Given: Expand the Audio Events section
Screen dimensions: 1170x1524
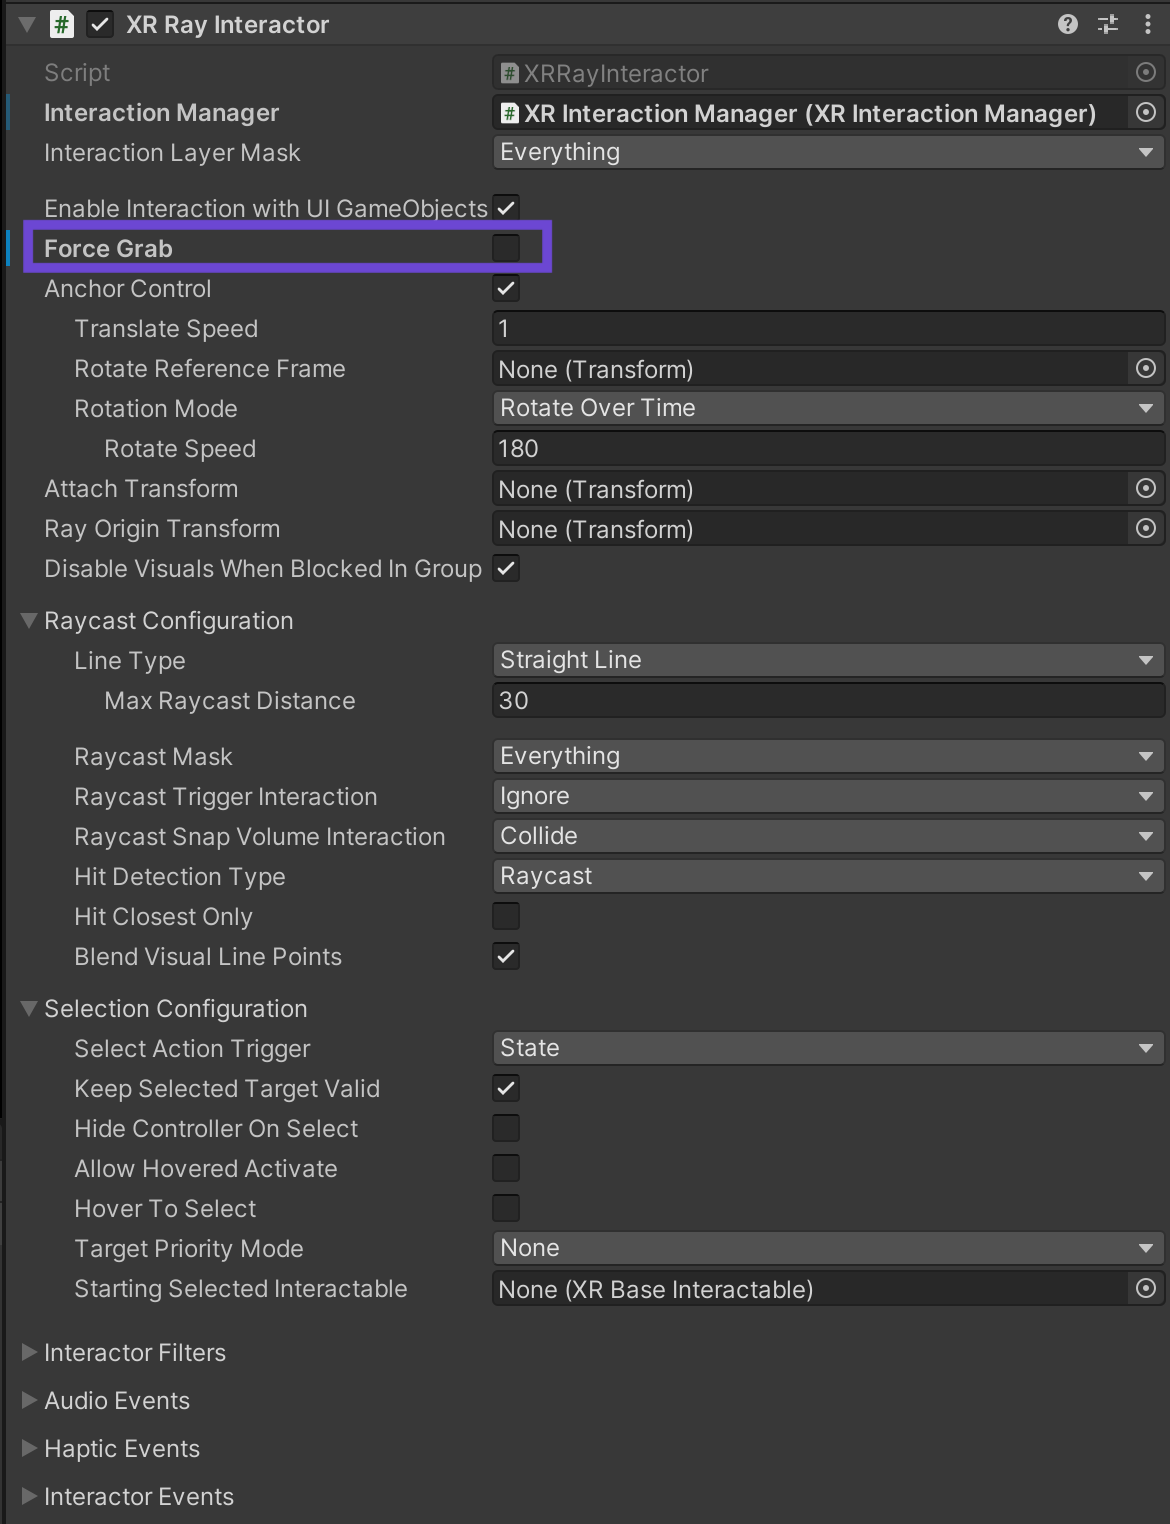Looking at the screenshot, I should [x=28, y=1400].
